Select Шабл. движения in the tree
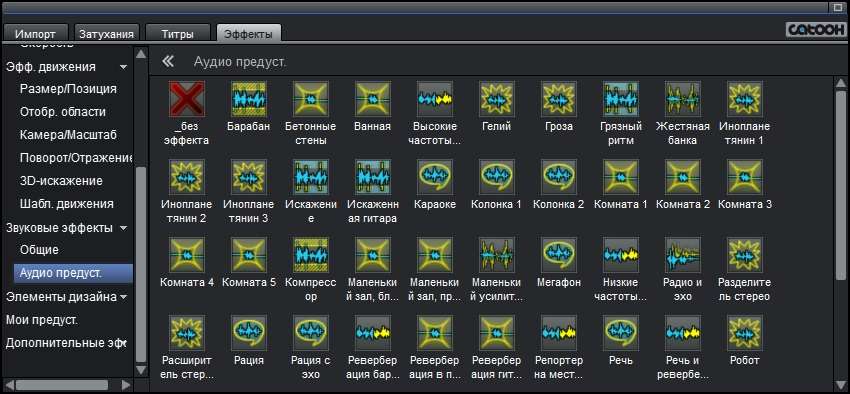850x394 pixels. pos(67,204)
